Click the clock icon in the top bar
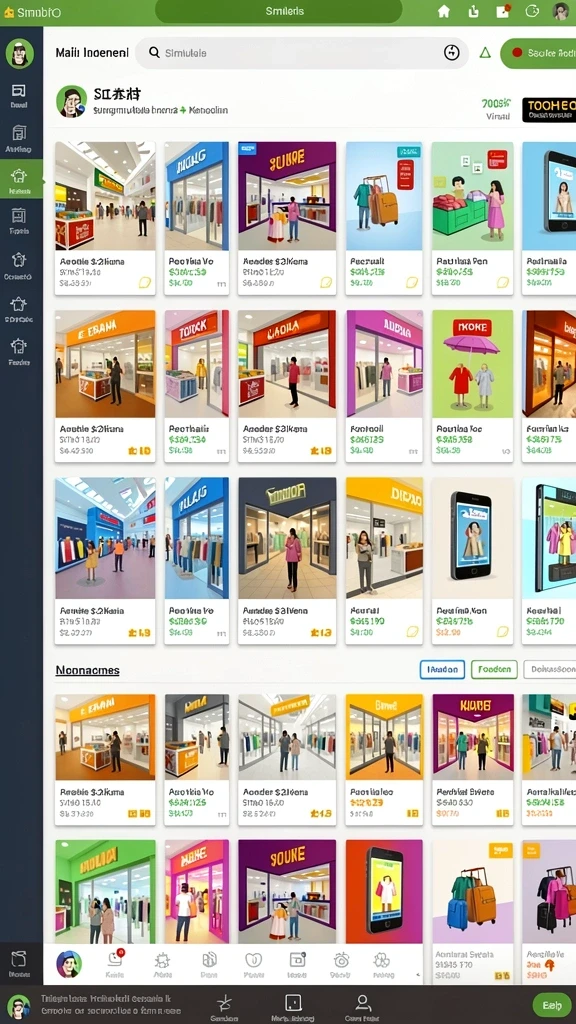The width and height of the screenshot is (576, 1024). [x=532, y=11]
